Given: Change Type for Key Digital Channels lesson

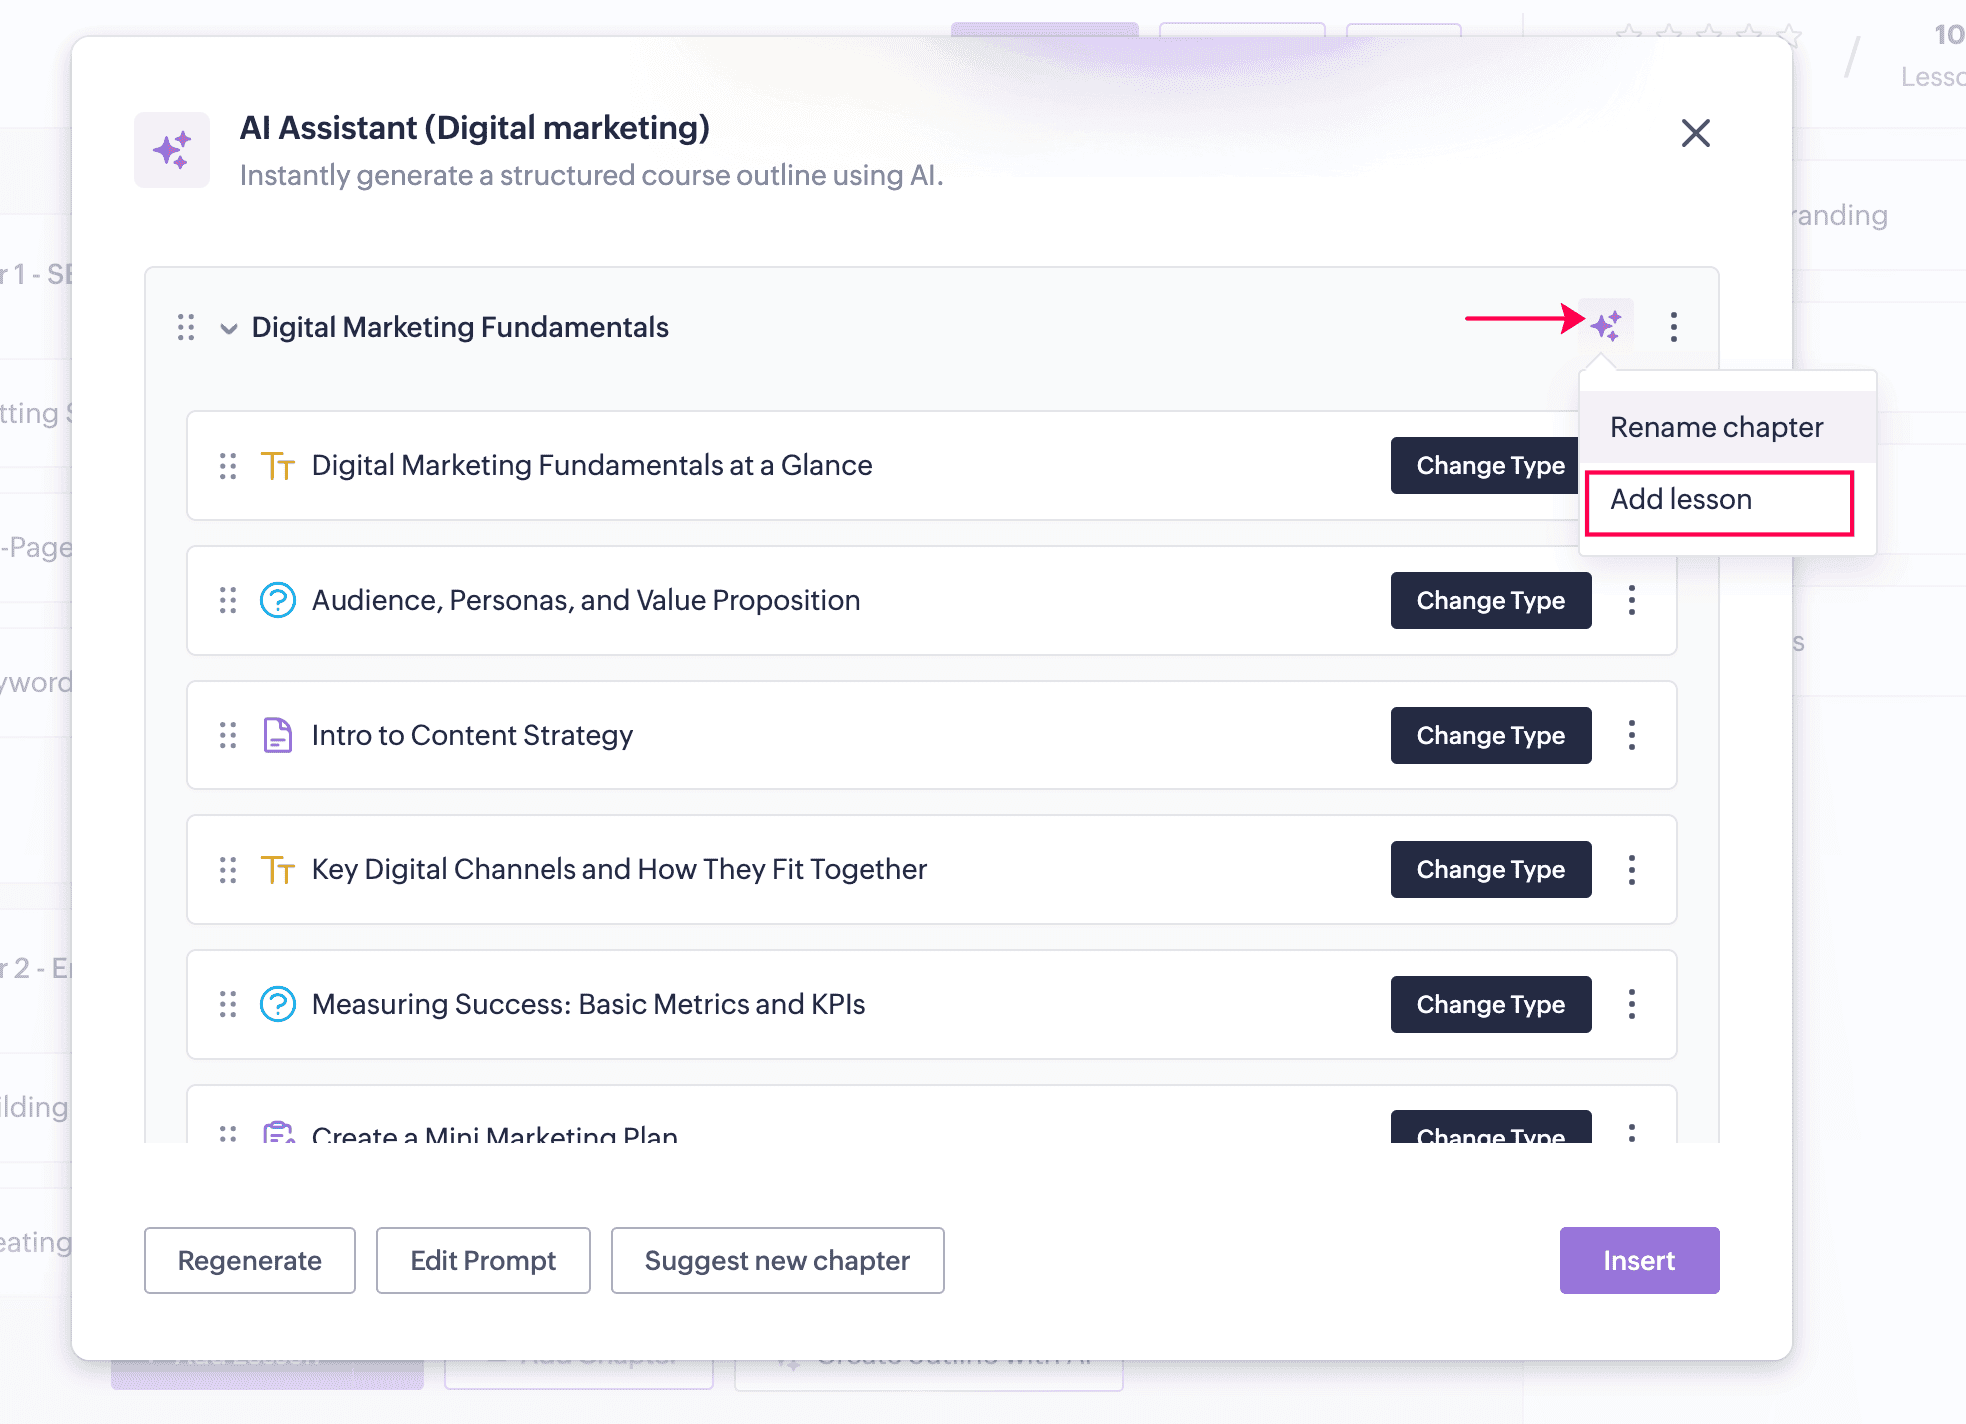Looking at the screenshot, I should [1490, 869].
